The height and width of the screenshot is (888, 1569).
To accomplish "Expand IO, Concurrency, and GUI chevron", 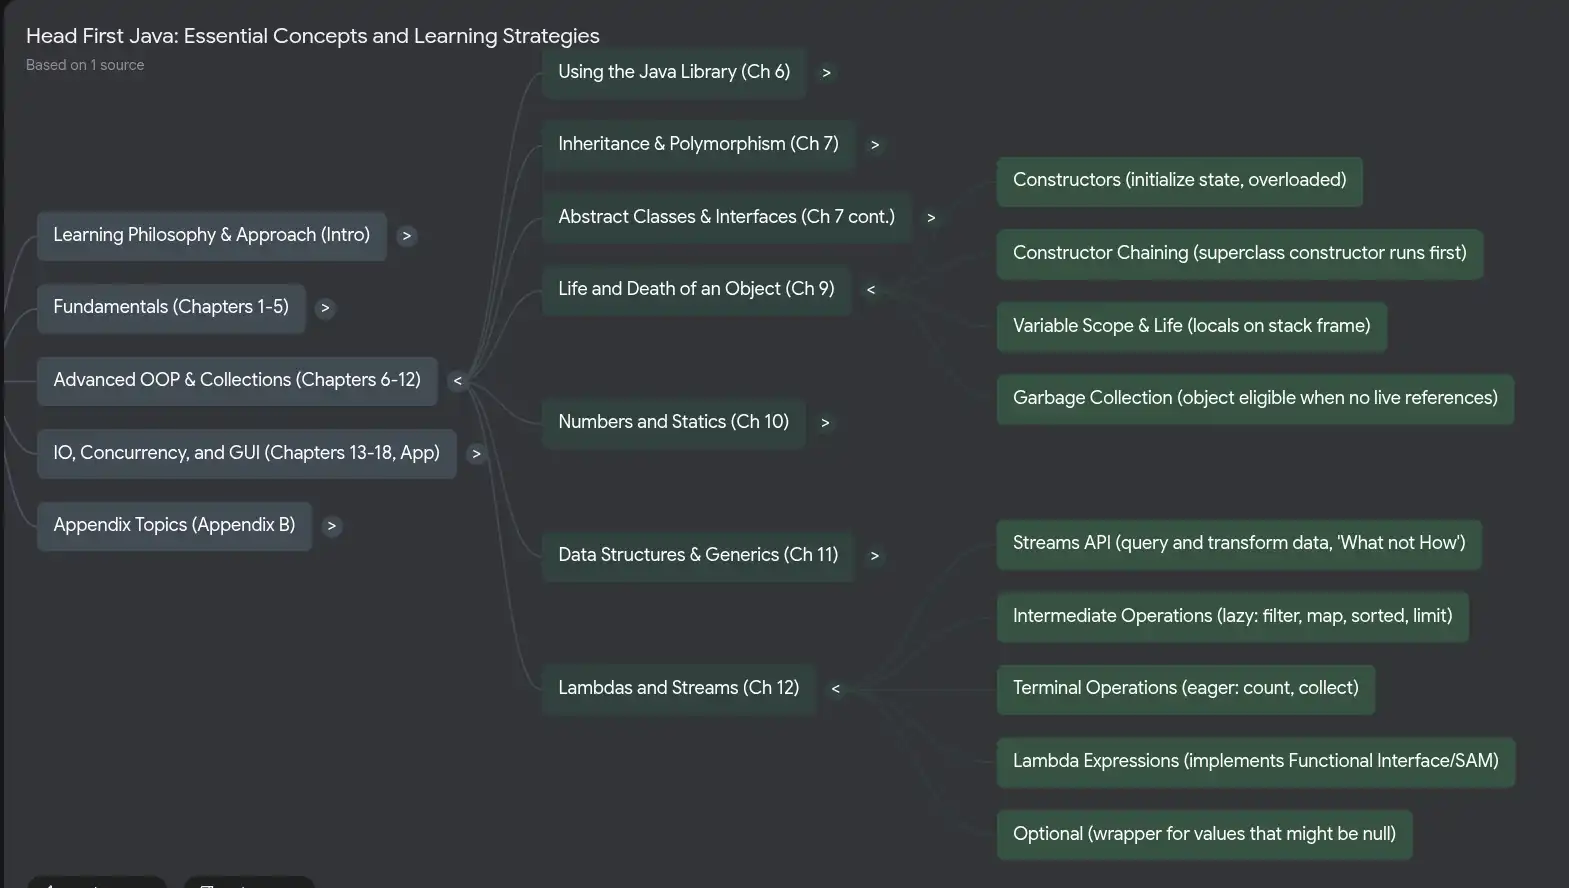I will tap(476, 454).
